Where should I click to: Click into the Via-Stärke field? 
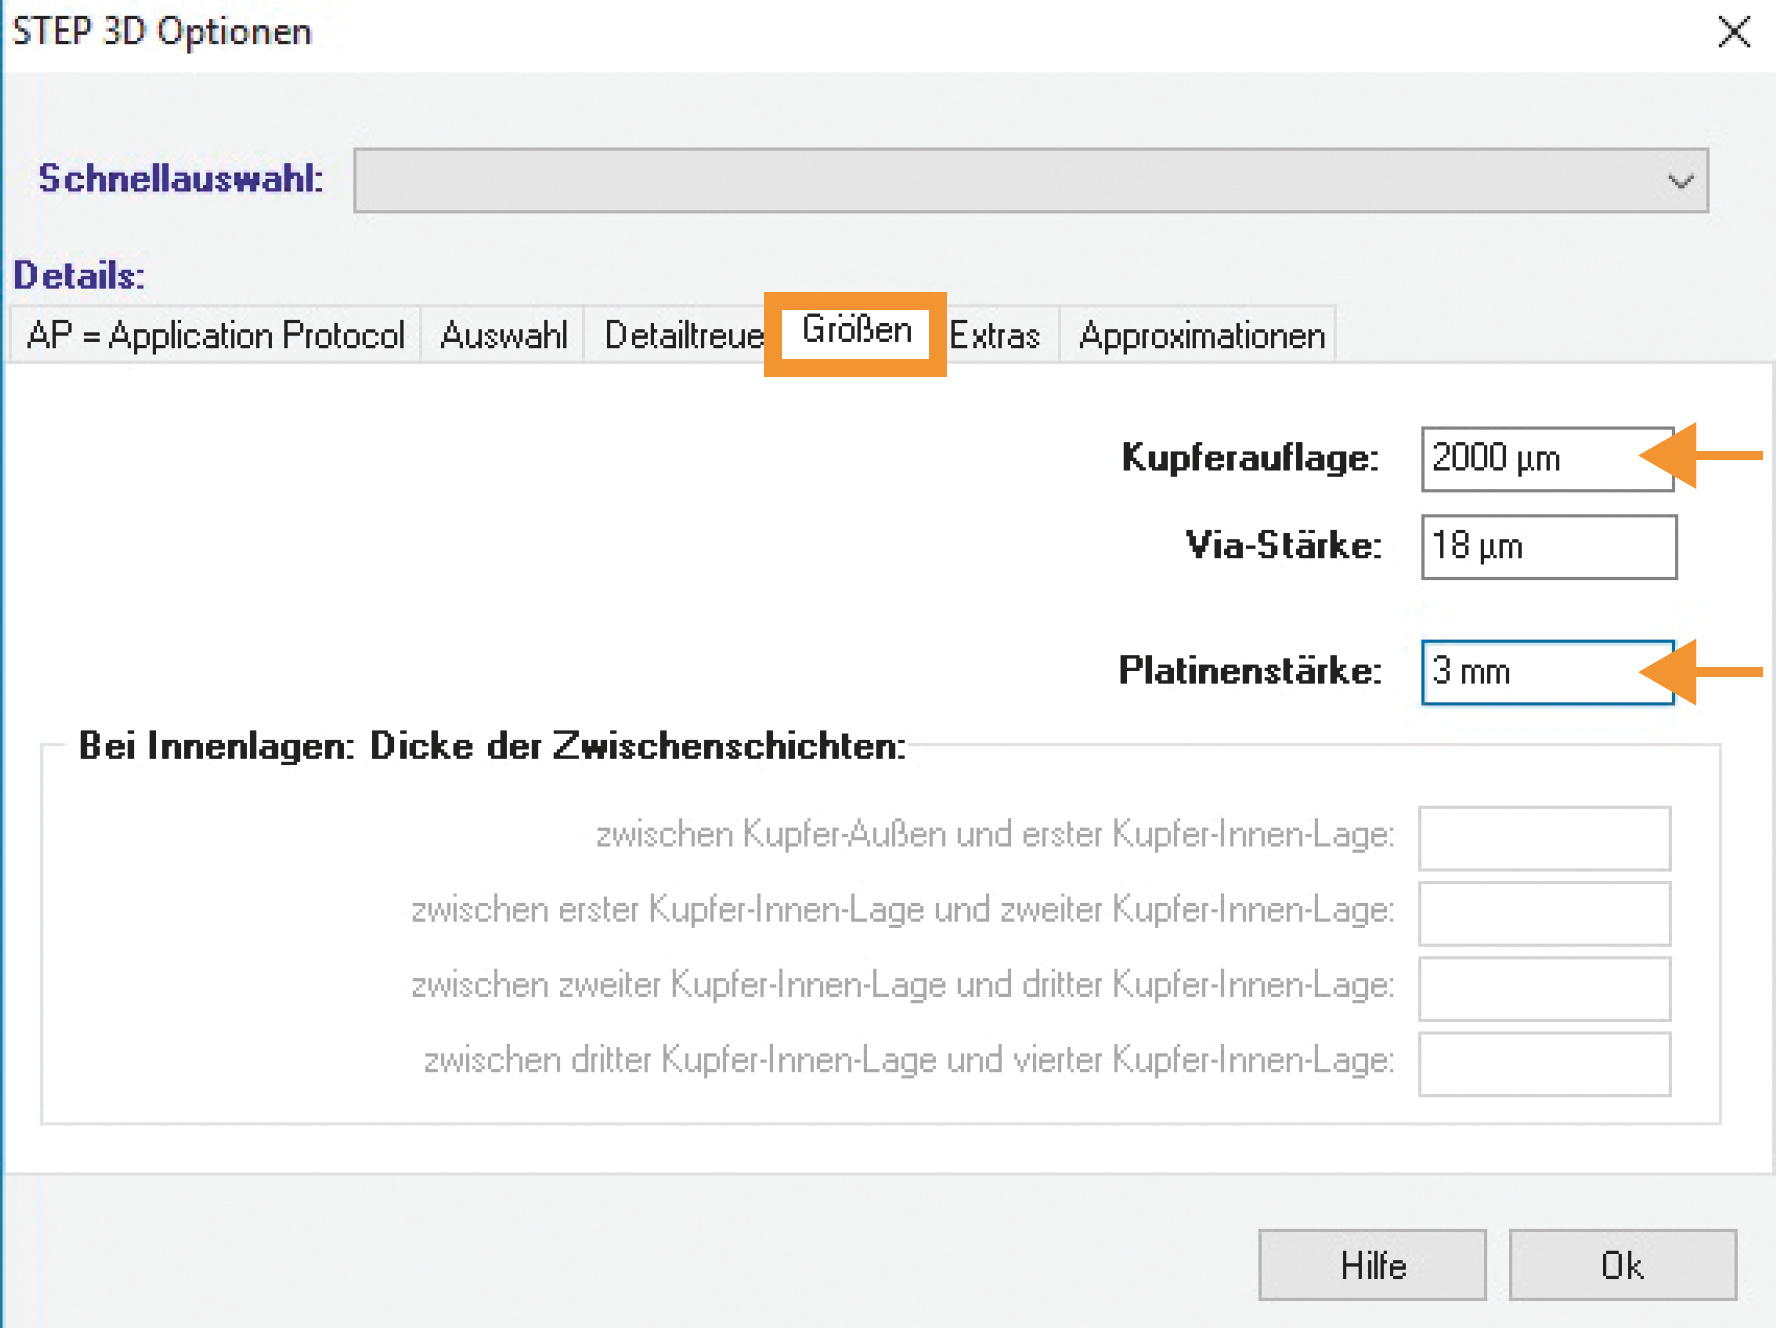[1549, 547]
